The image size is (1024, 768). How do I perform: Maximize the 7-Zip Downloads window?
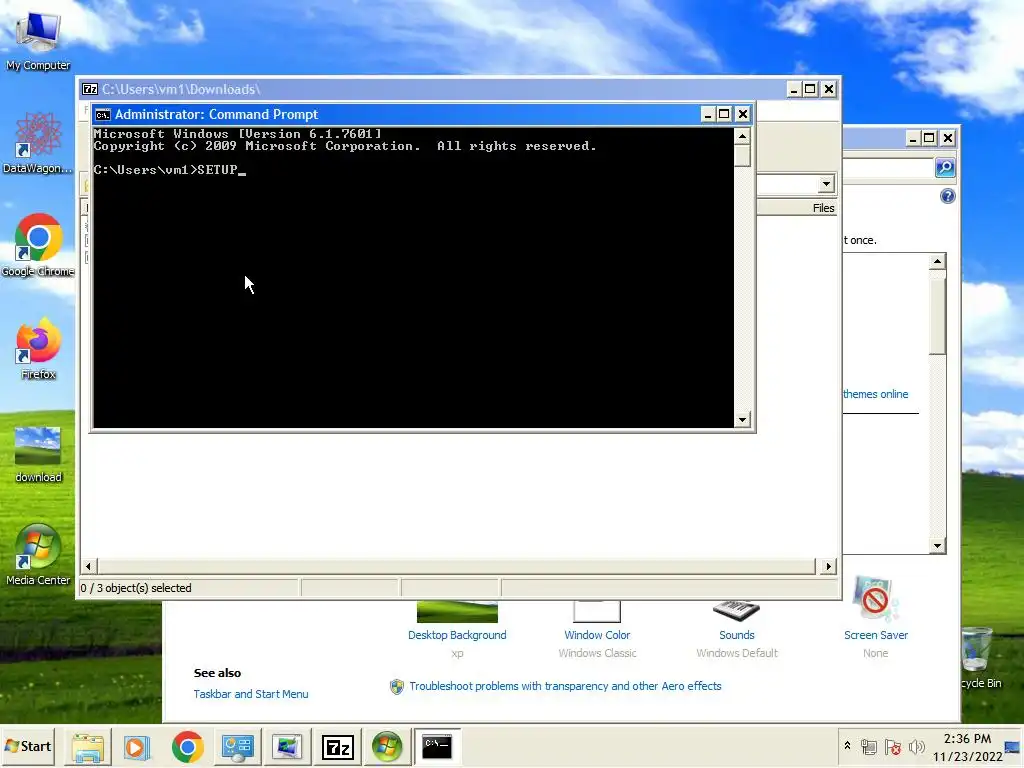[x=810, y=89]
